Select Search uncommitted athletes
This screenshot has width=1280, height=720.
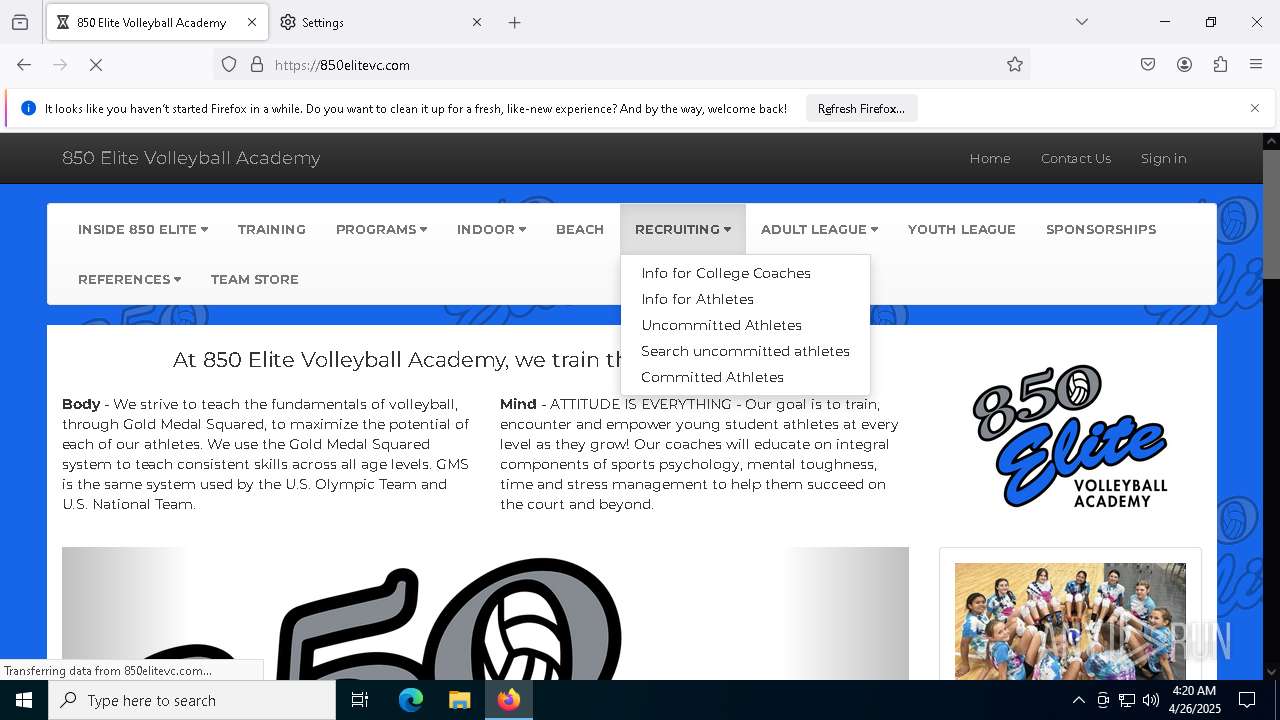tap(745, 351)
